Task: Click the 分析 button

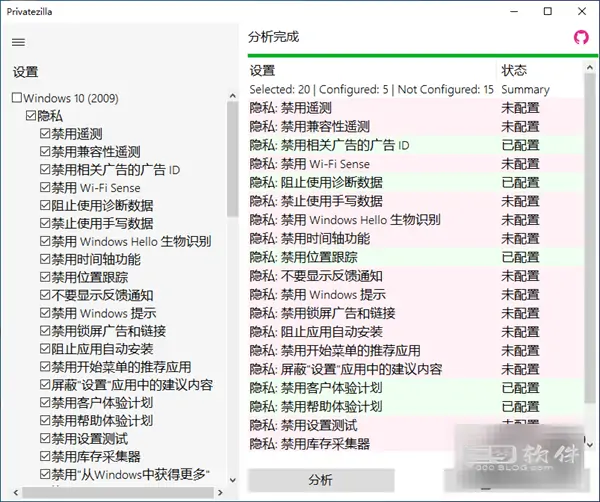Action: tap(321, 480)
